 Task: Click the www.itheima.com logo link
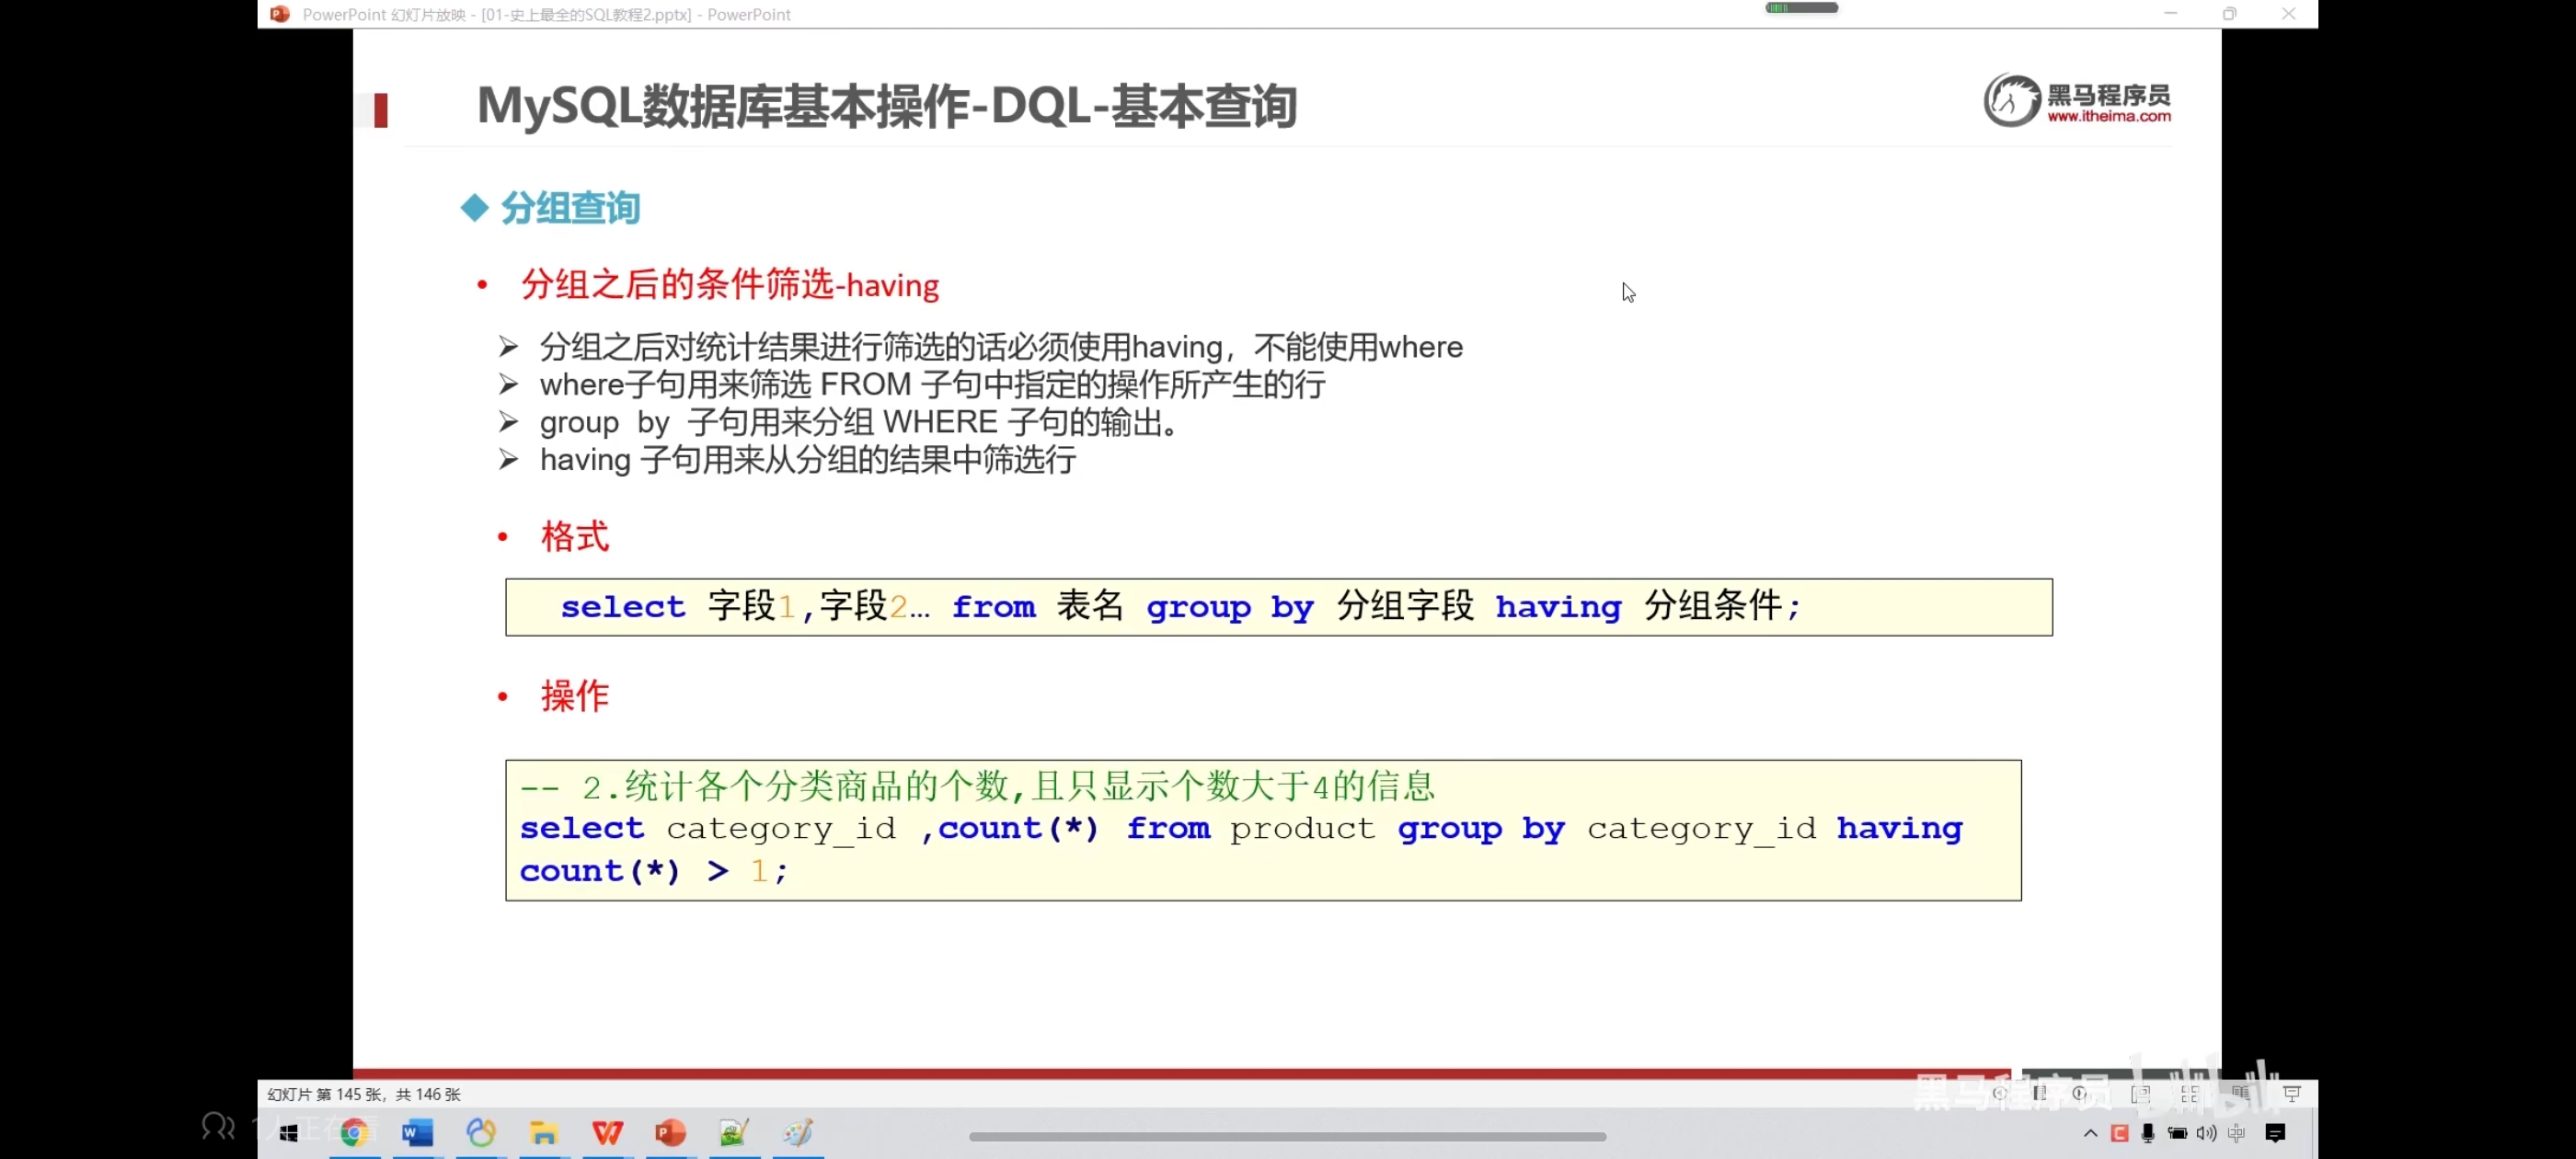(2108, 116)
